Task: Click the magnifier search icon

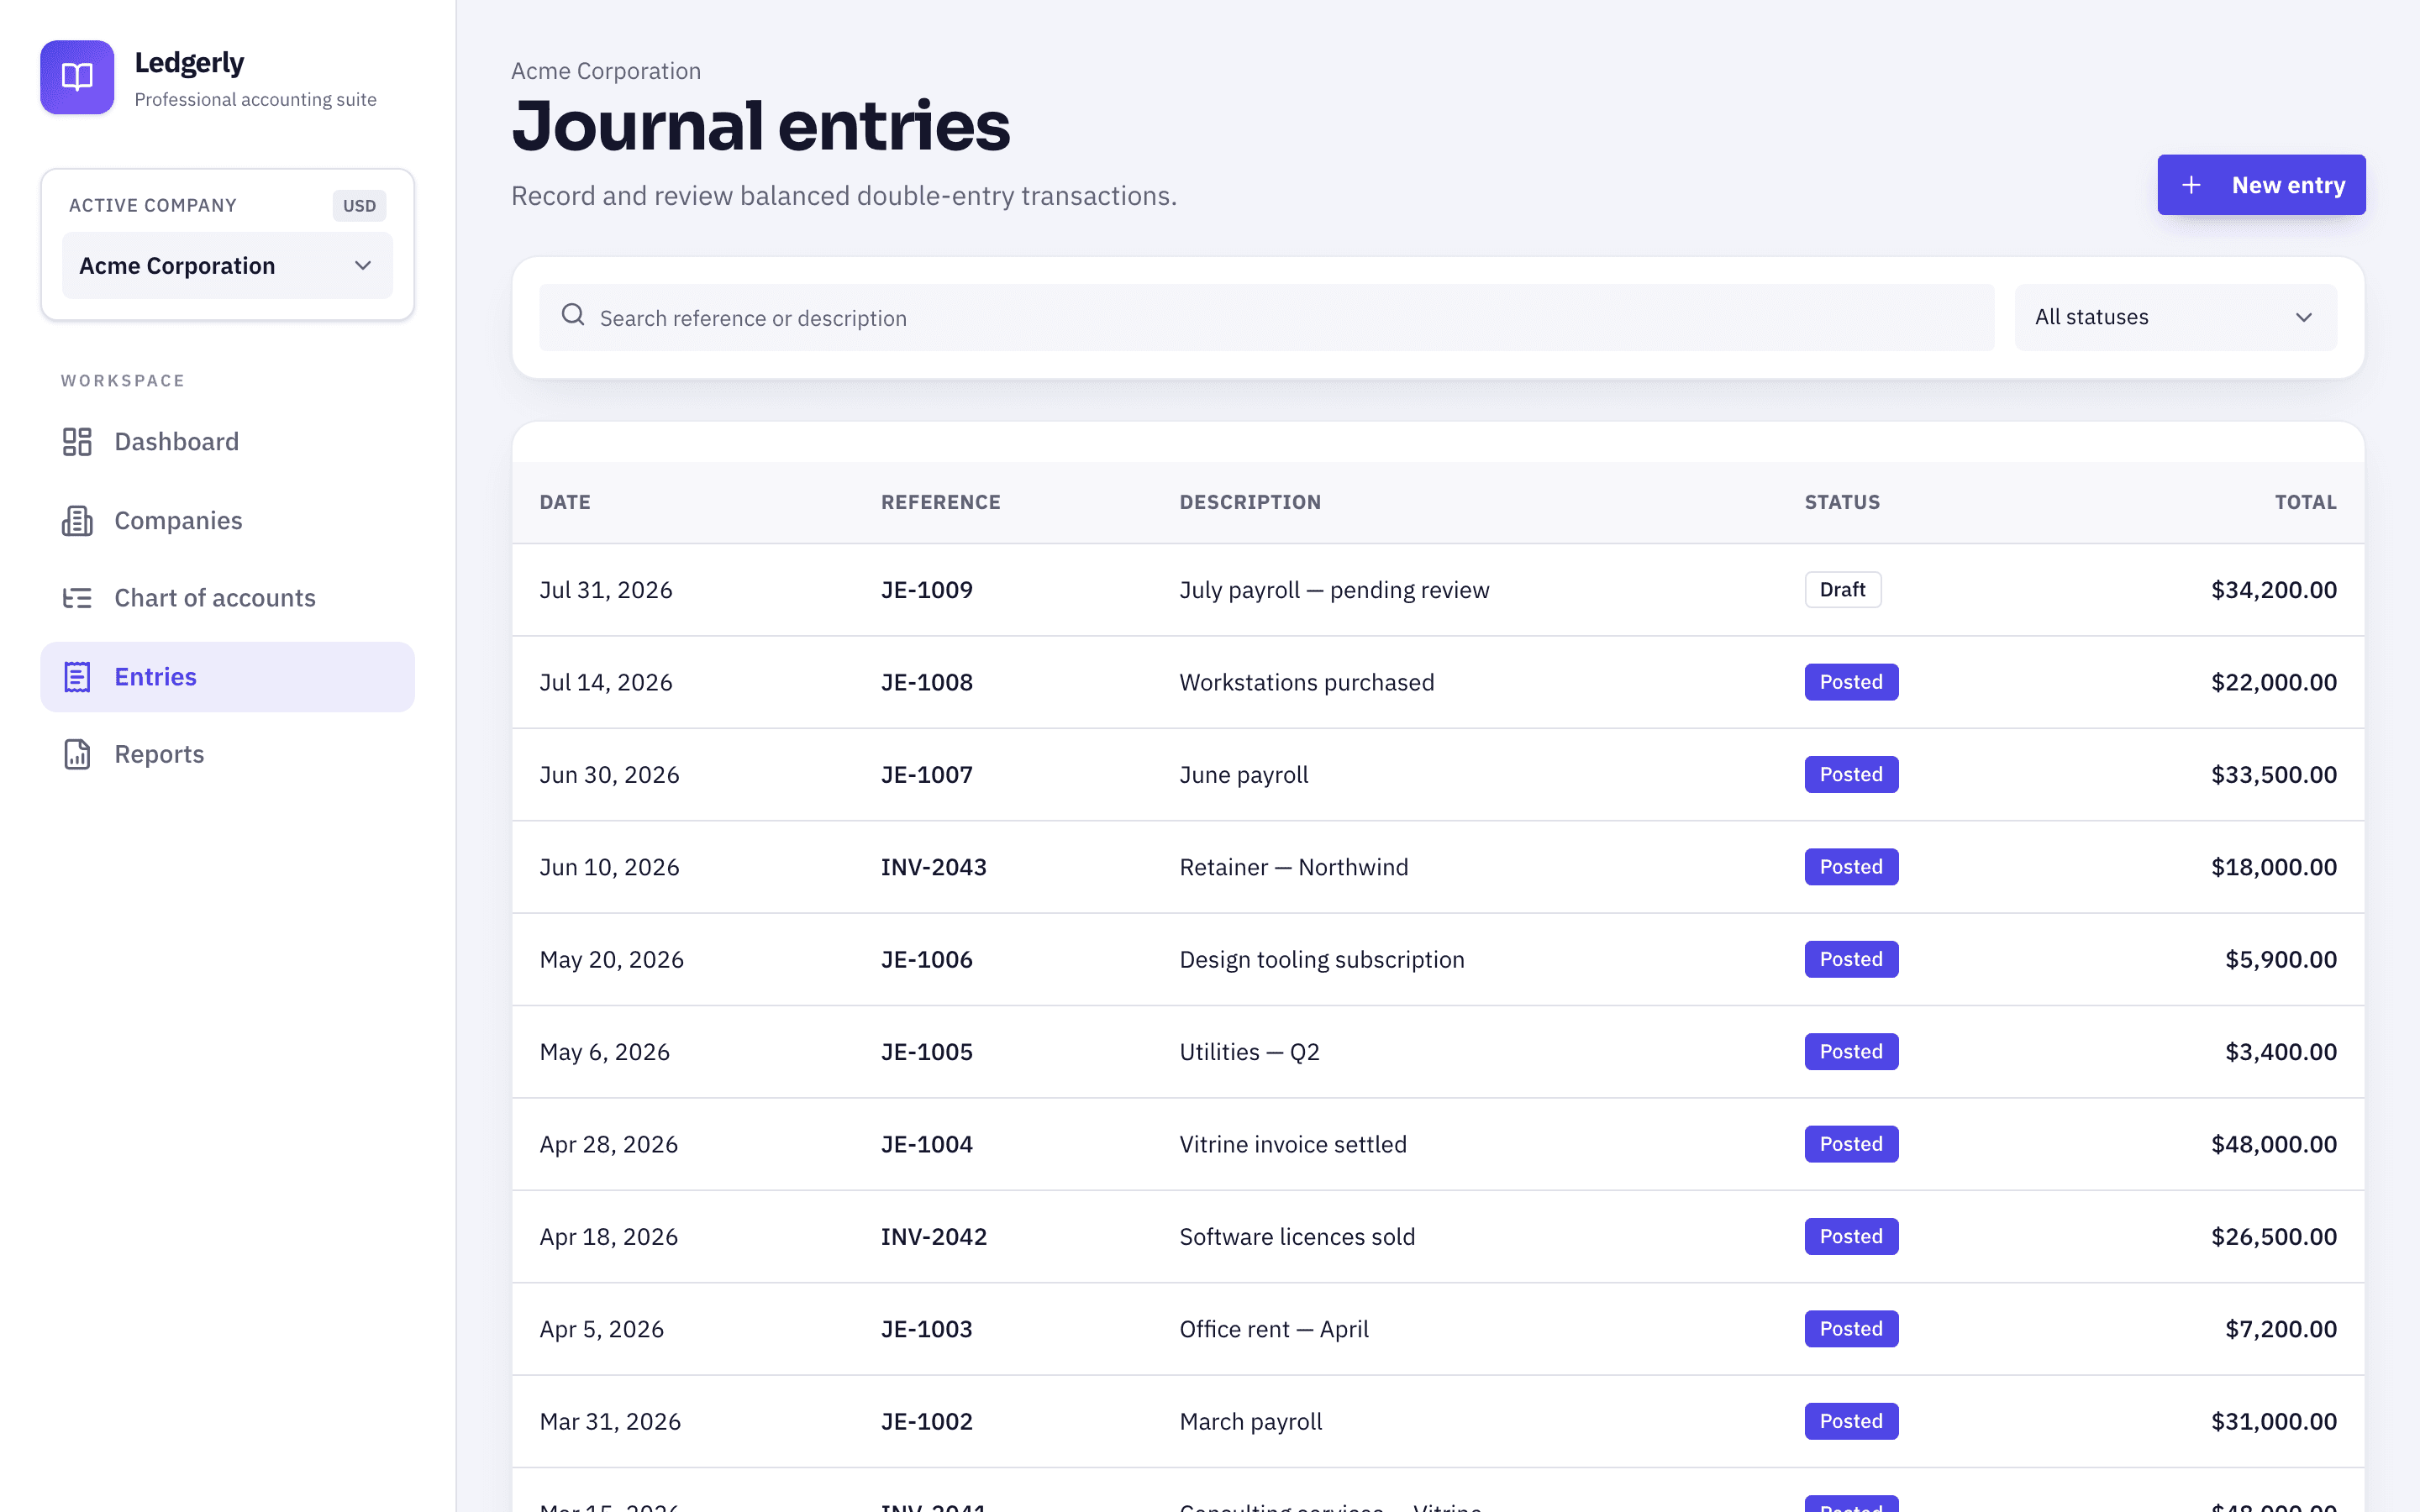Action: tap(573, 315)
